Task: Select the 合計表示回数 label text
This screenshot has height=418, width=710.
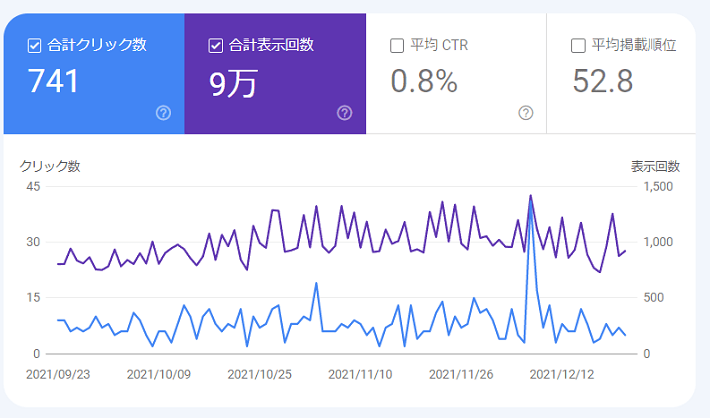Action: [271, 45]
